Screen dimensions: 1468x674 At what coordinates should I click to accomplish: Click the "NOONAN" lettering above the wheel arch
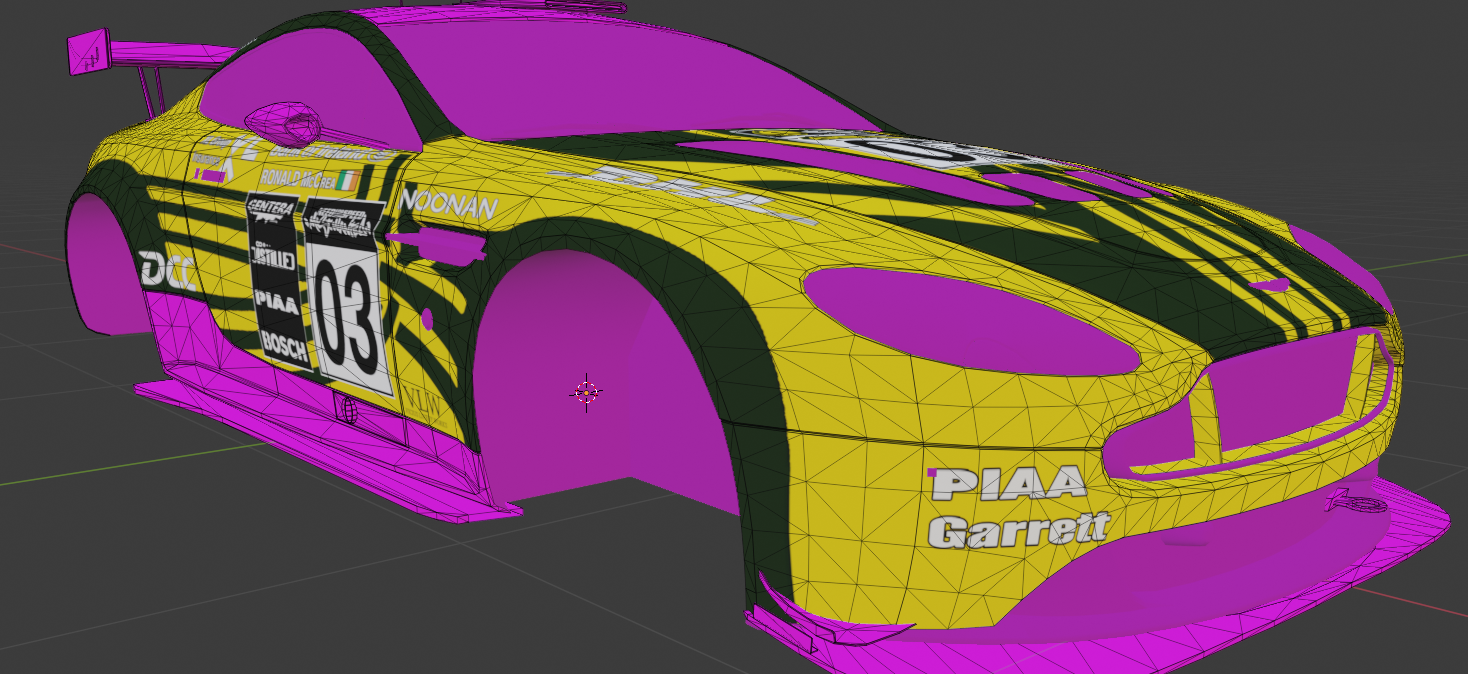click(x=449, y=203)
